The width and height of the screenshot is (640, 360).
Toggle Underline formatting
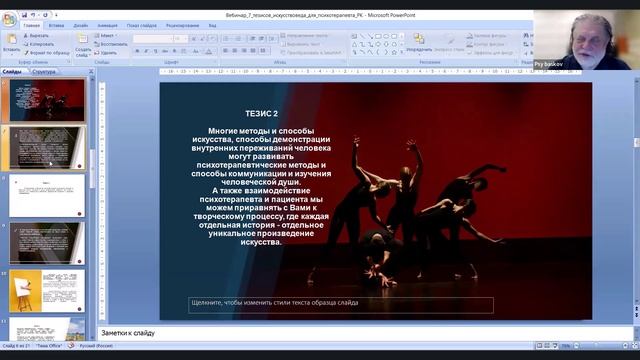coord(156,51)
